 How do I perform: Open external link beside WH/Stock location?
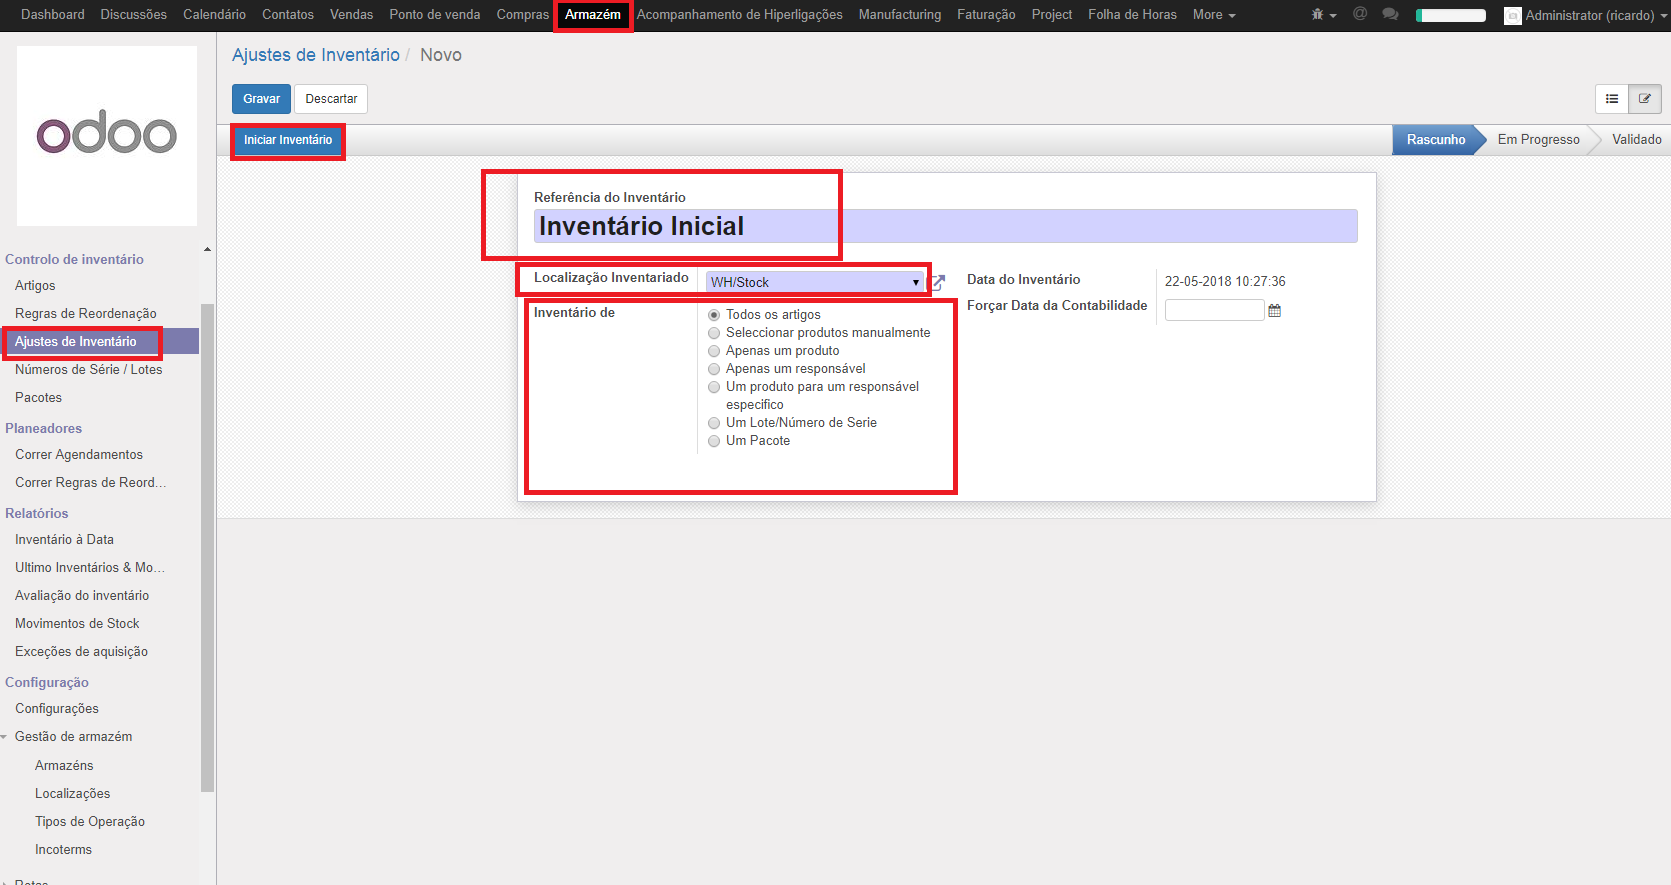point(938,283)
